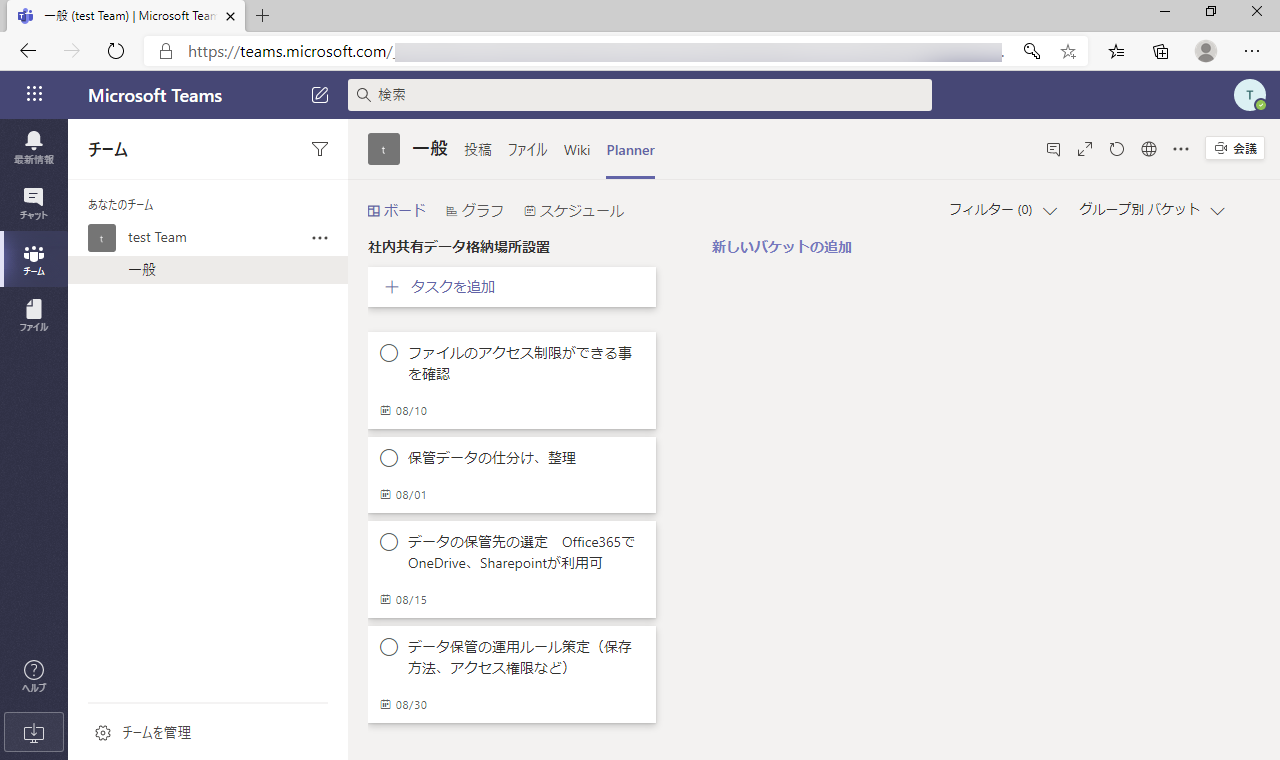Image resolution: width=1280 pixels, height=760 pixels.
Task: Add this page to favorites star
Action: pos(1068,51)
